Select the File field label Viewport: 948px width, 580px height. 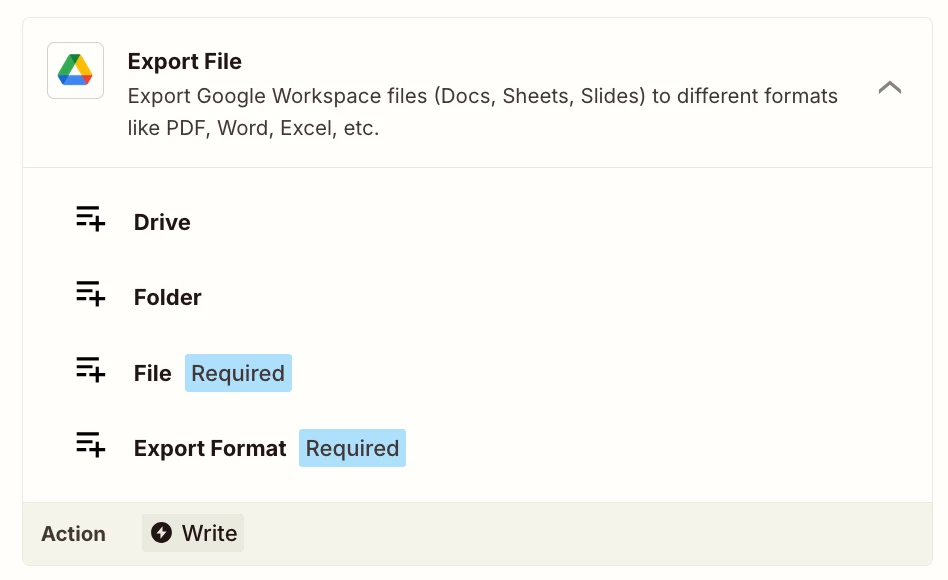152,373
